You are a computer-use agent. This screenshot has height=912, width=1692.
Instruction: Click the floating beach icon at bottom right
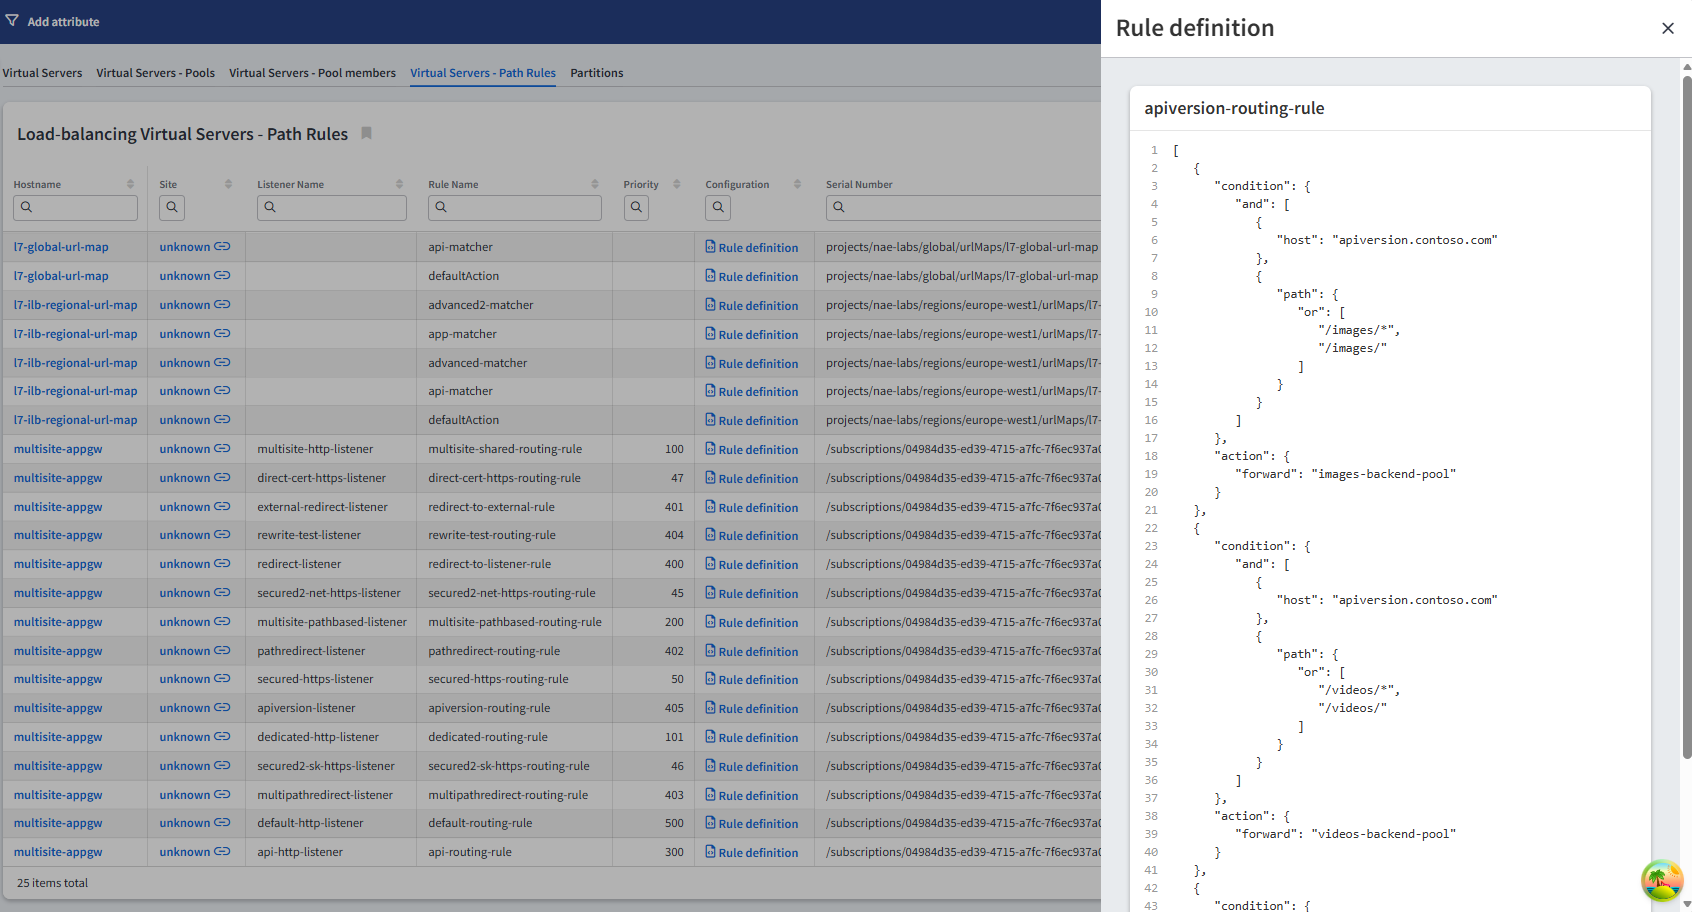pyautogui.click(x=1661, y=880)
